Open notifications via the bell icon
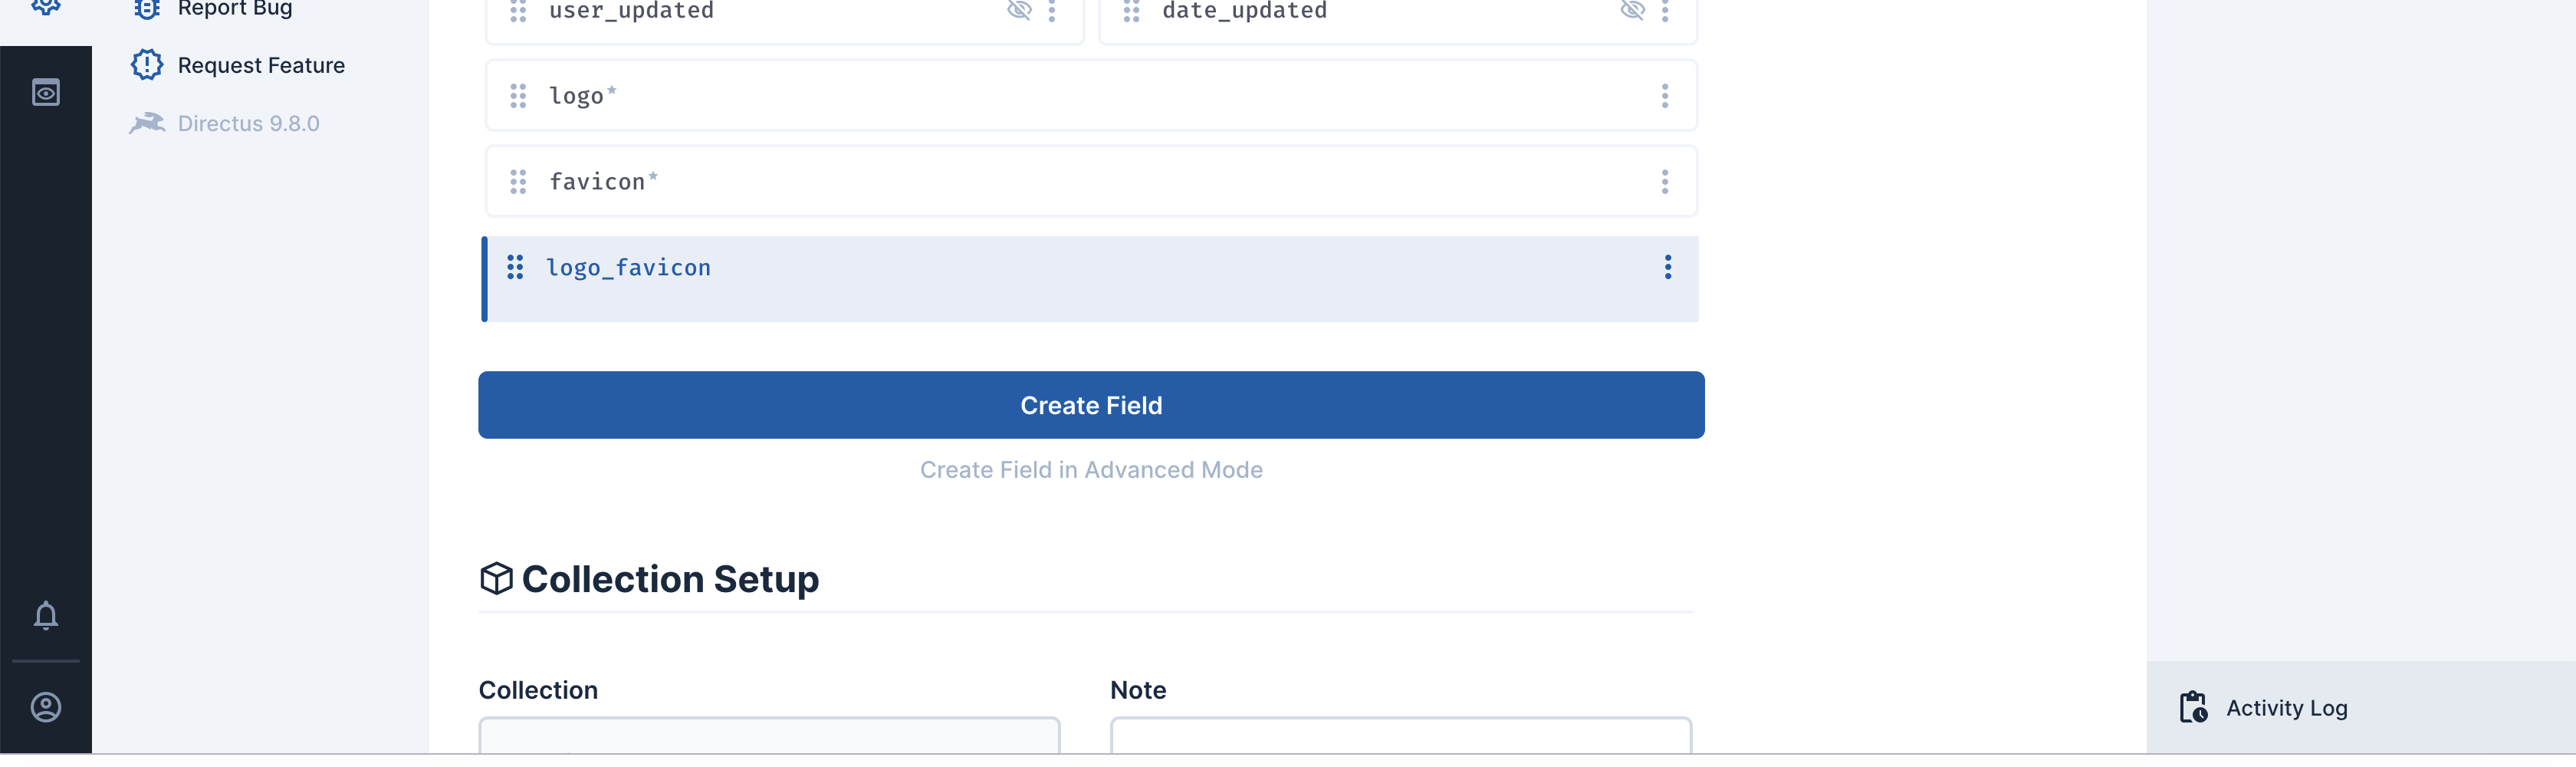Screen dimensions: 2576x767 tap(45, 615)
